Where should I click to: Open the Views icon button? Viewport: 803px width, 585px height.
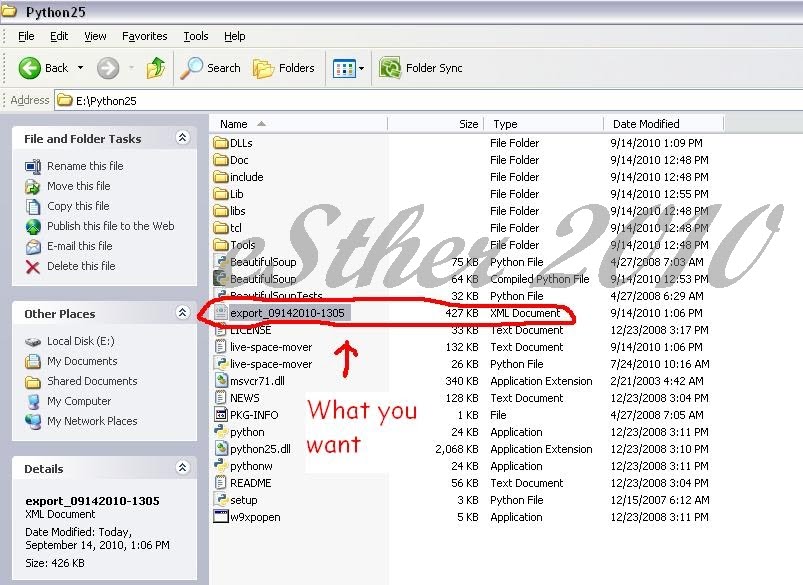pos(344,68)
